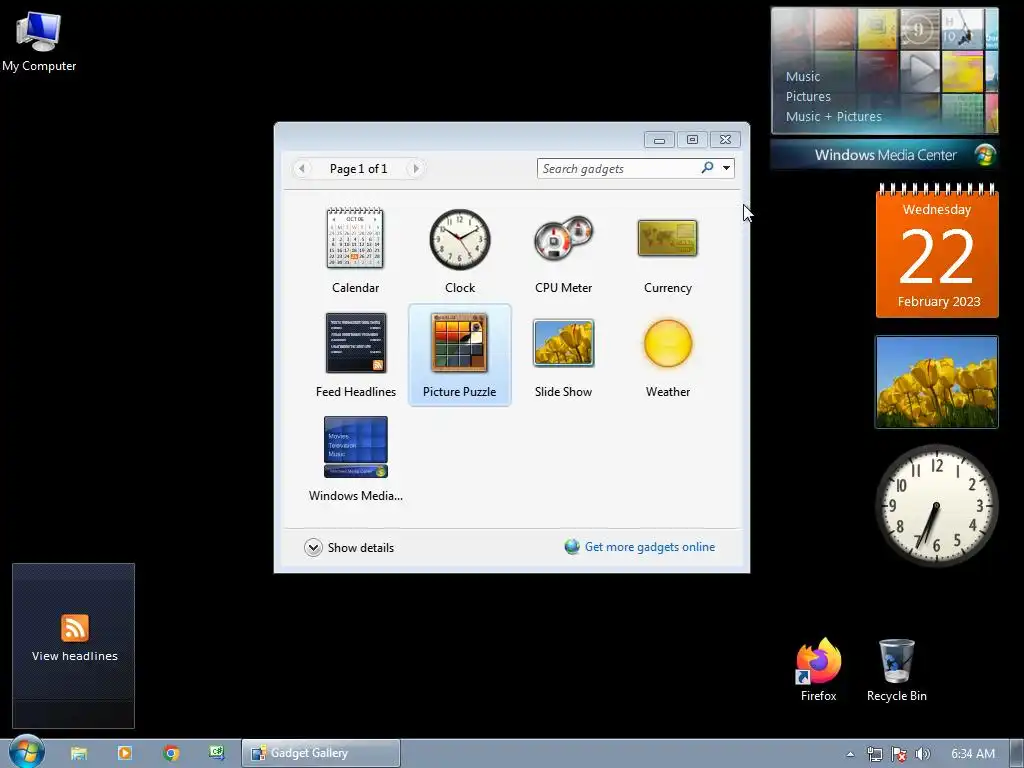Choose the Slide Show gadget in gallery
This screenshot has width=1024, height=768.
coord(563,343)
